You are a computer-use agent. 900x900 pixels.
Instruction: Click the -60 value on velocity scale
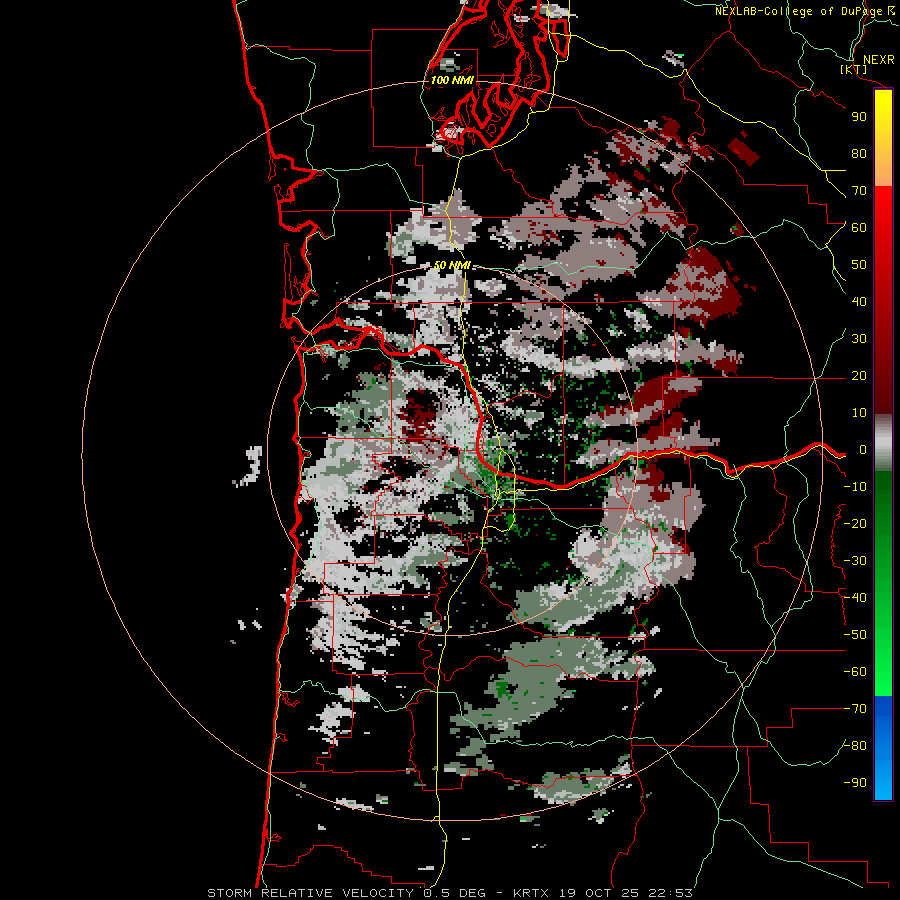click(855, 672)
